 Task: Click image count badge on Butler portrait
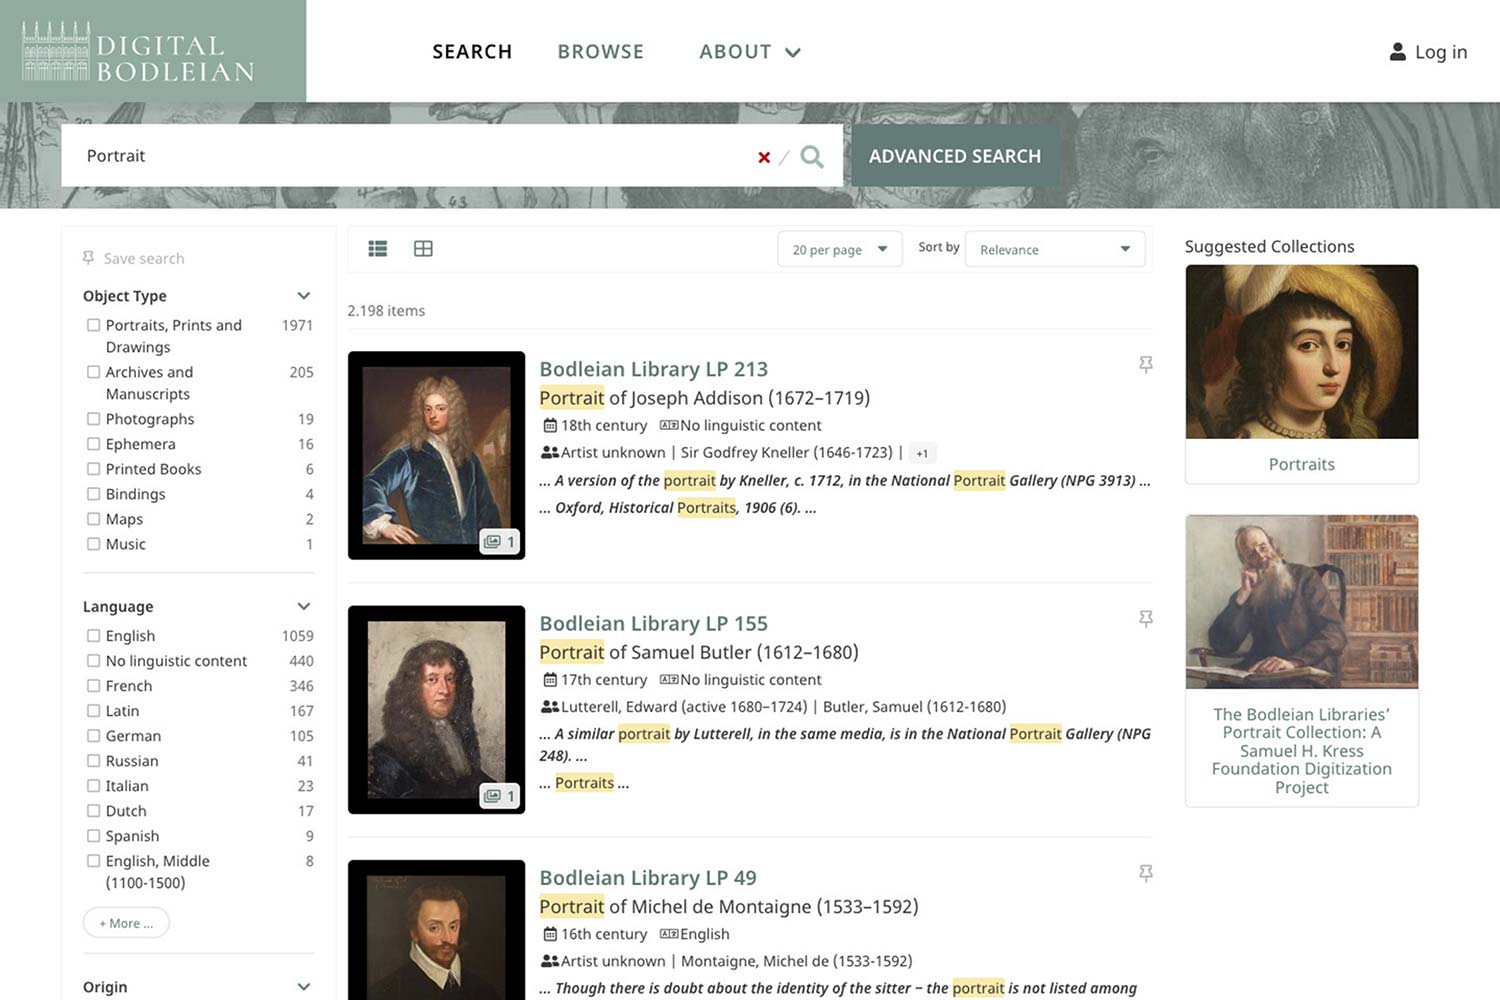(x=499, y=796)
